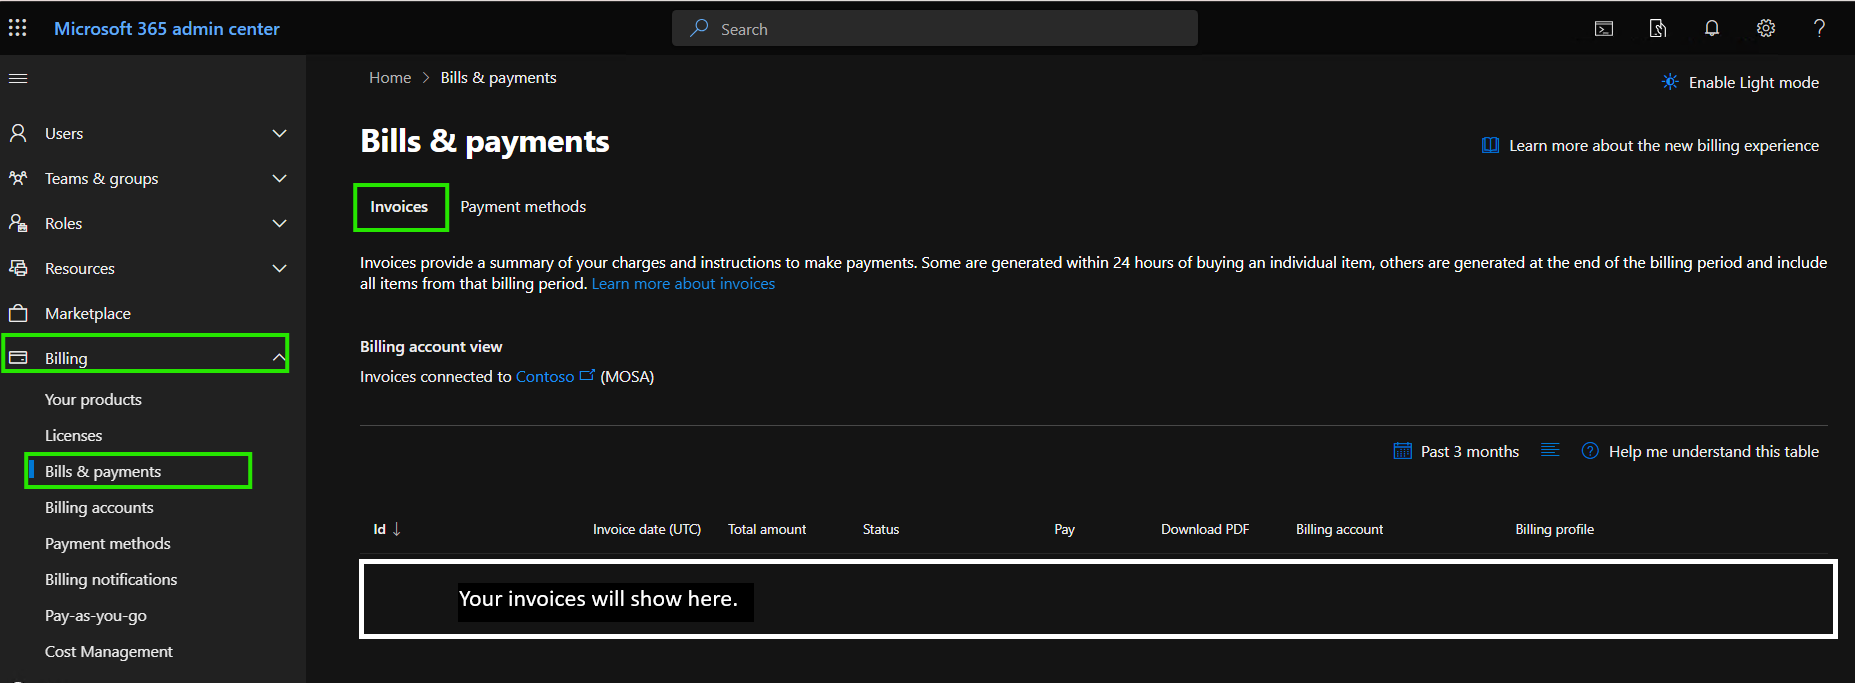Open the help question mark
Screen dimensions: 1855x683
point(1820,28)
